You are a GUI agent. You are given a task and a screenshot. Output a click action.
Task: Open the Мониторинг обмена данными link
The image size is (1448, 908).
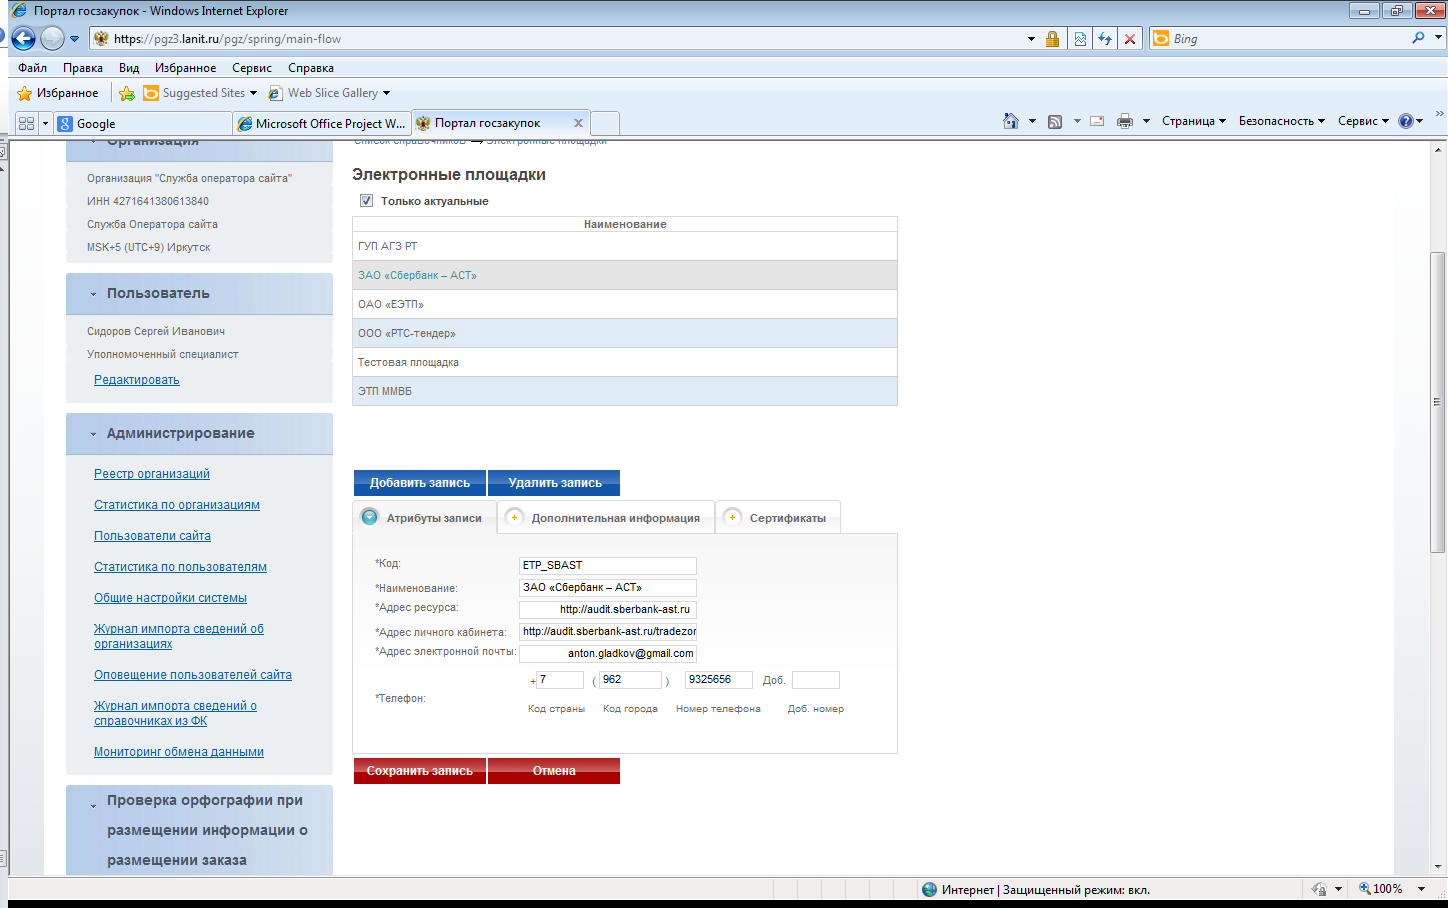[x=179, y=752]
